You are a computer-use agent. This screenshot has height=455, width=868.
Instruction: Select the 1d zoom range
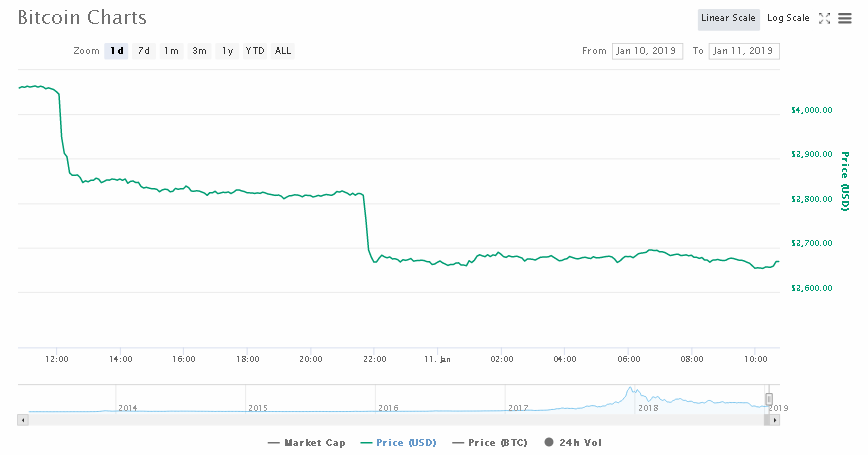(x=116, y=51)
